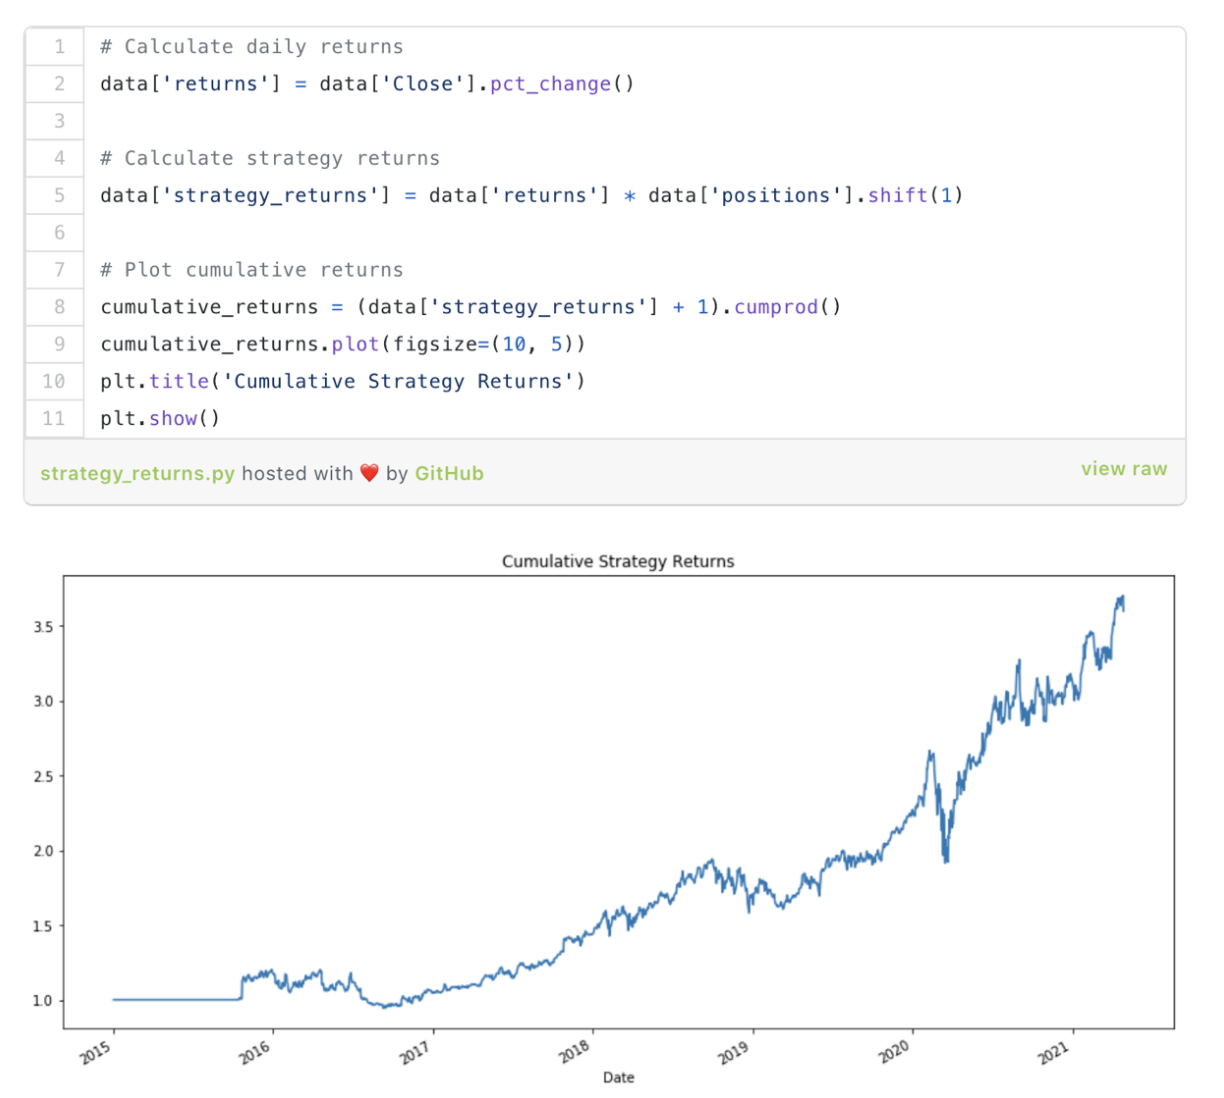Click the 3.5 tick label on y-axis
The width and height of the screenshot is (1224, 1098).
coord(43,627)
